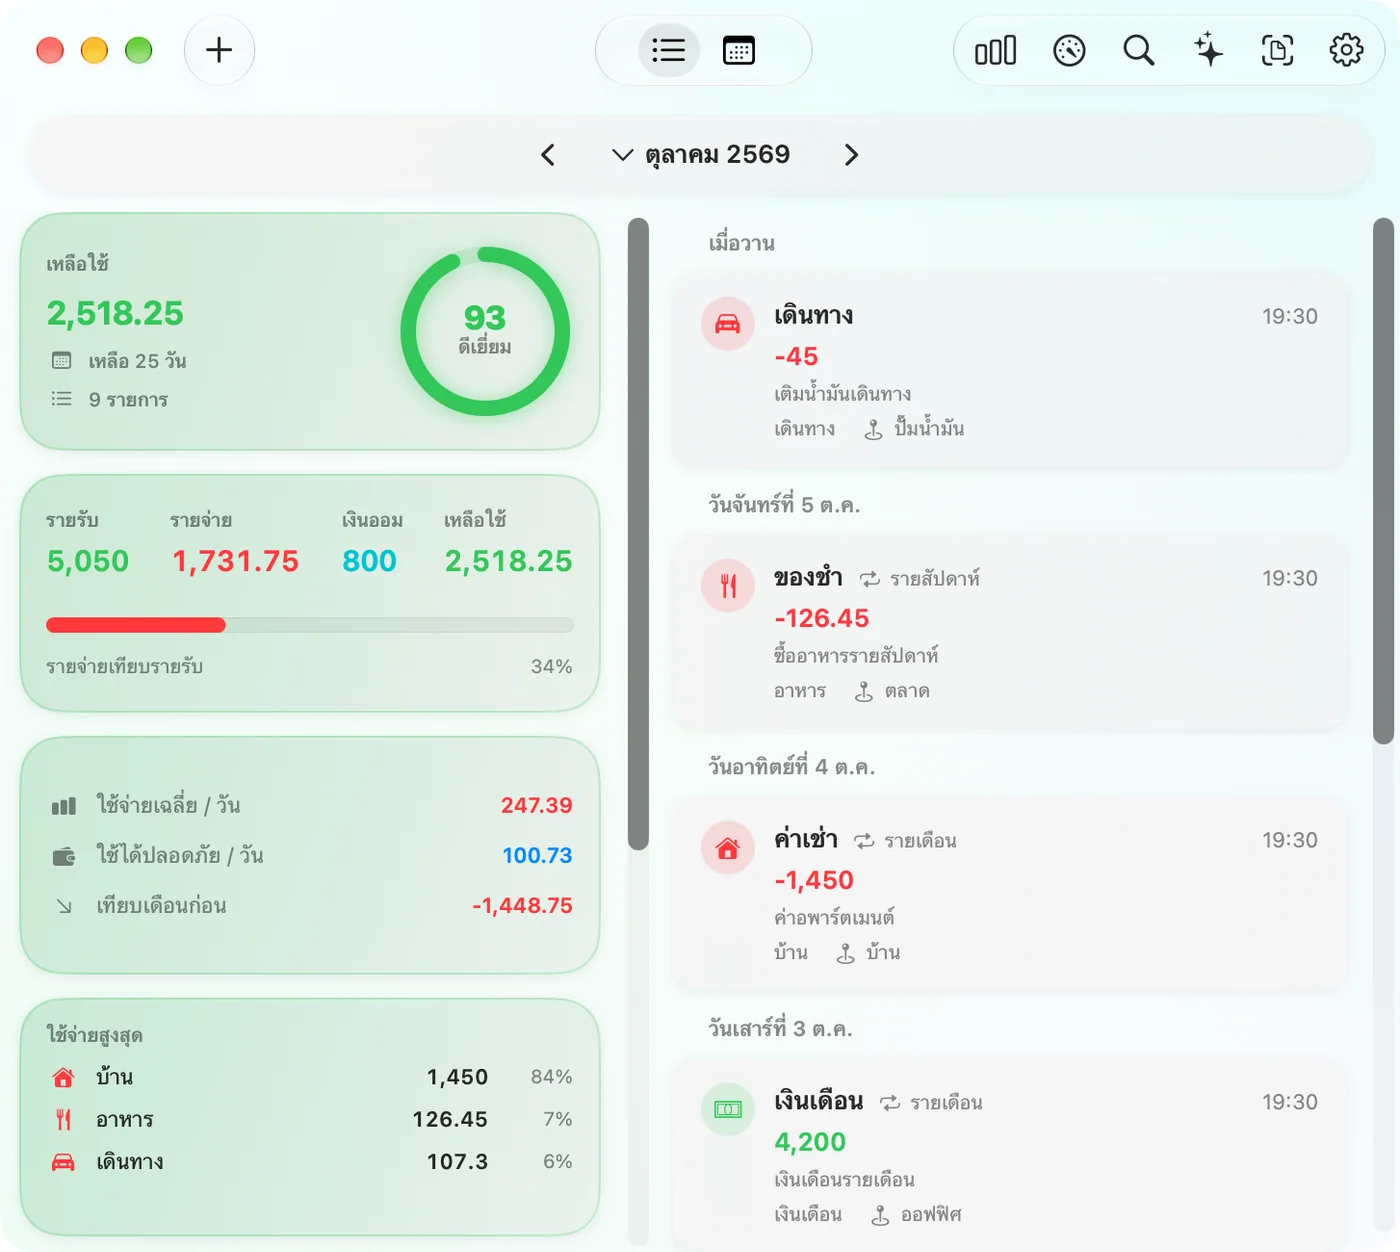The image size is (1400, 1252).
Task: Open the ตุลาคม 2569 month picker
Action: [x=701, y=155]
